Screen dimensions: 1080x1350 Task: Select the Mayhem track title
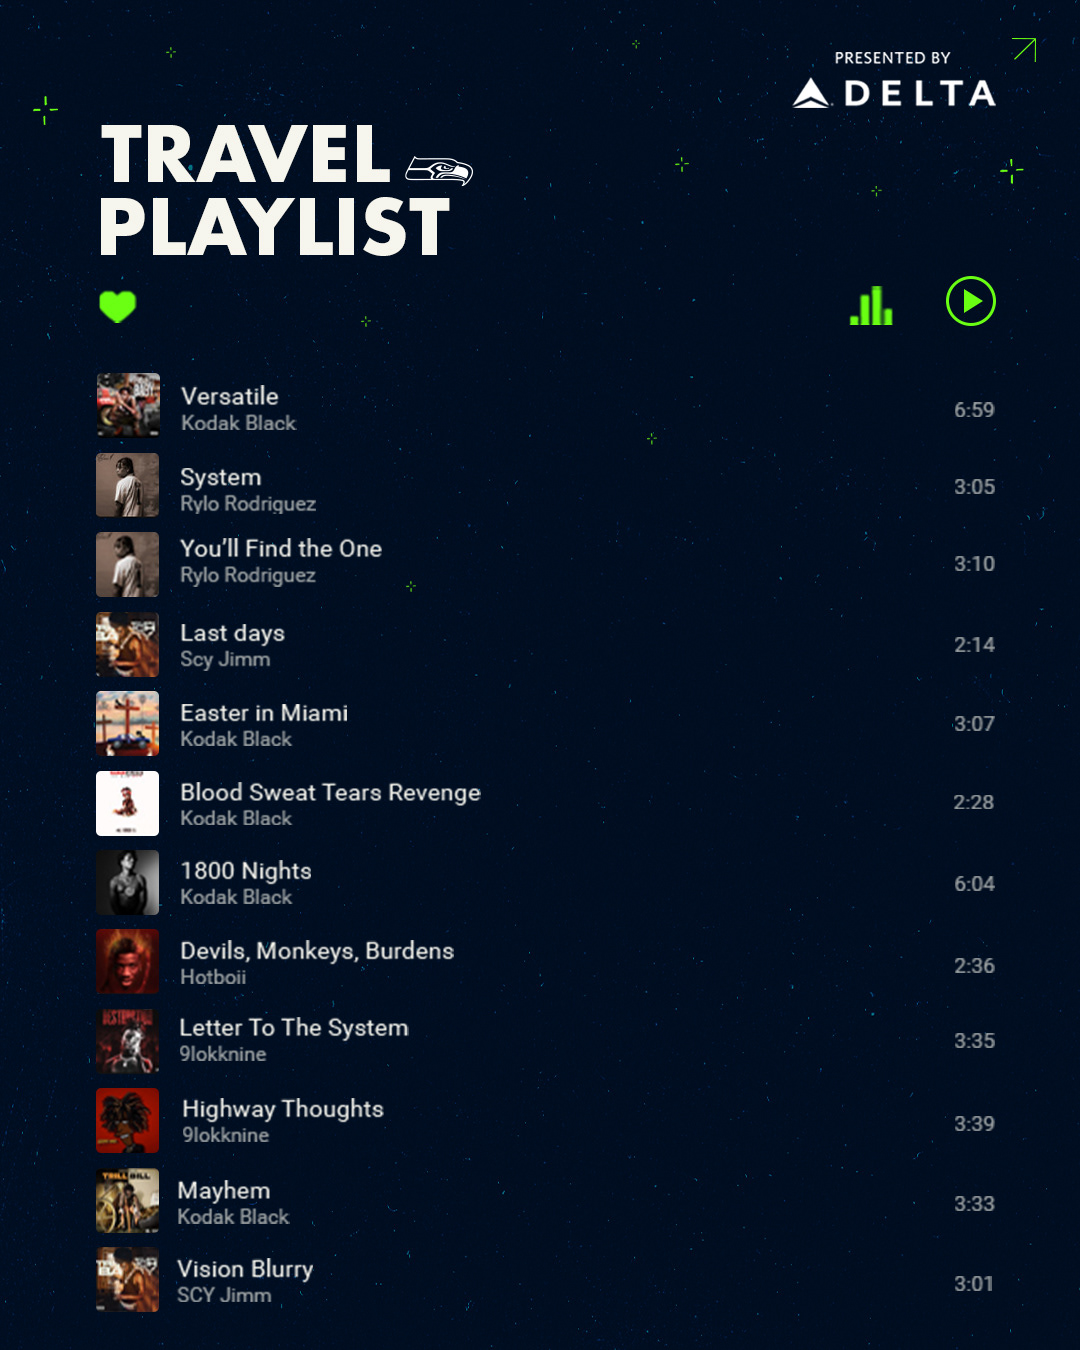tap(224, 1190)
